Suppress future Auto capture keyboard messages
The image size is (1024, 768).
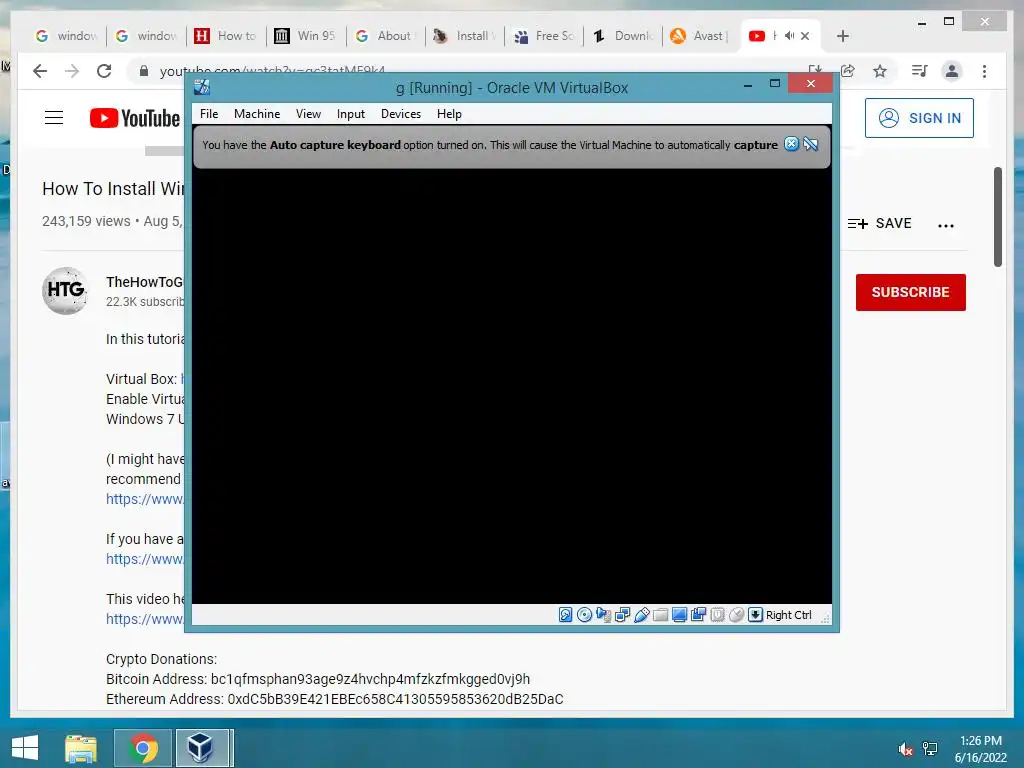tap(810, 144)
